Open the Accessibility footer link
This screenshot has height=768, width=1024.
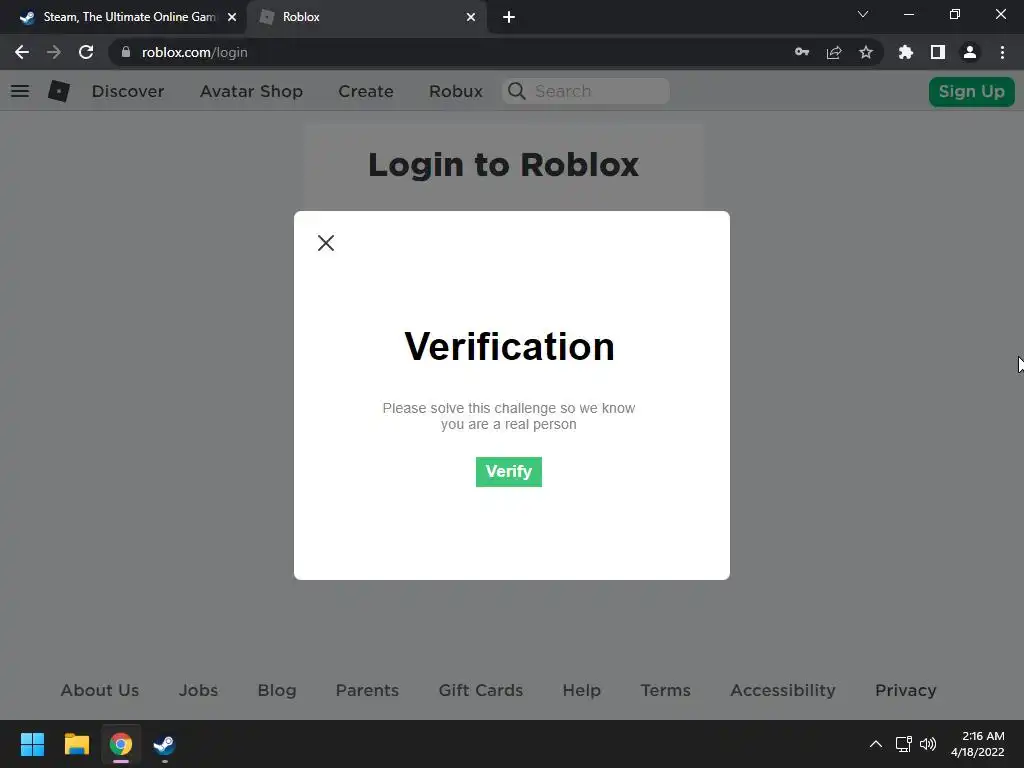(782, 690)
